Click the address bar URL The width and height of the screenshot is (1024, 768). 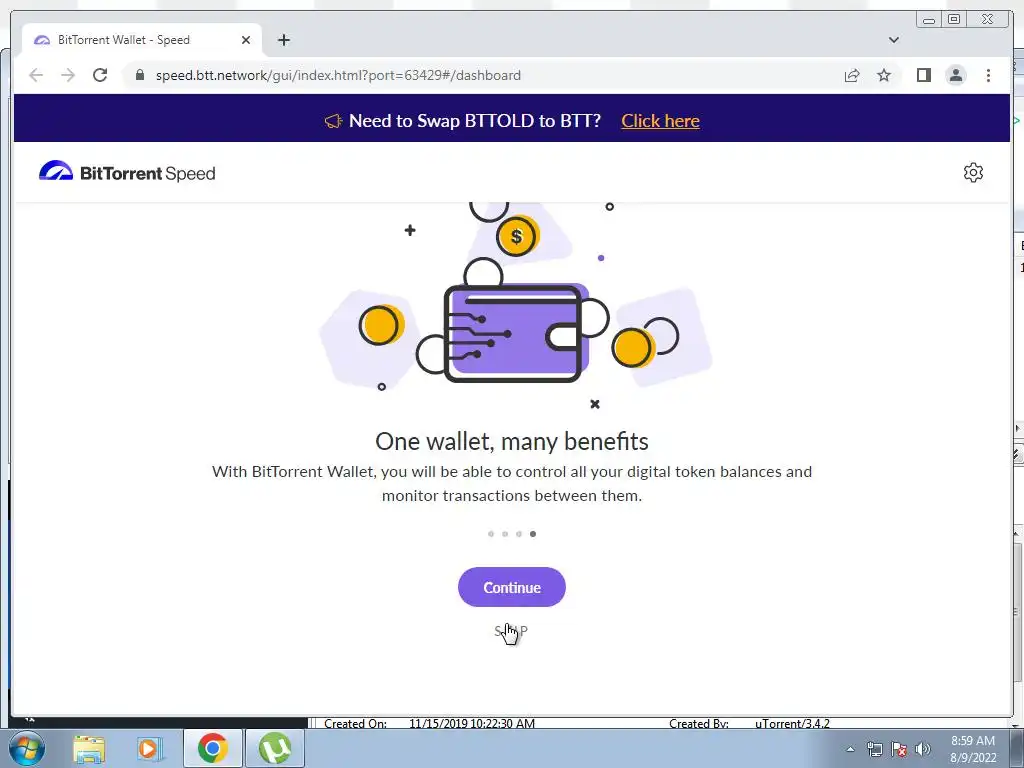tap(338, 75)
